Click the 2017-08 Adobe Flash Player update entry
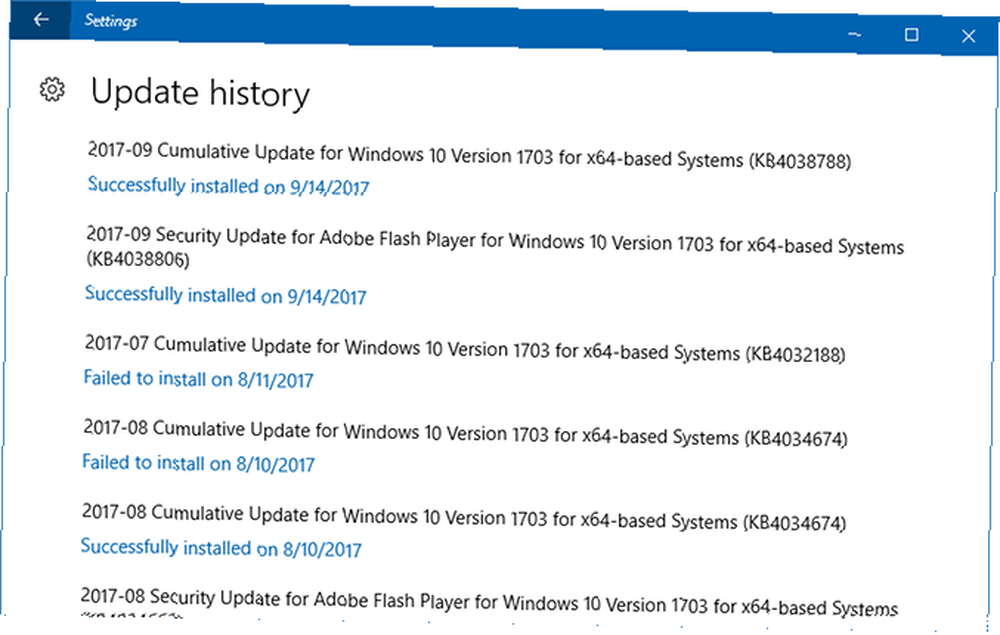The height and width of the screenshot is (635, 1000). click(489, 602)
